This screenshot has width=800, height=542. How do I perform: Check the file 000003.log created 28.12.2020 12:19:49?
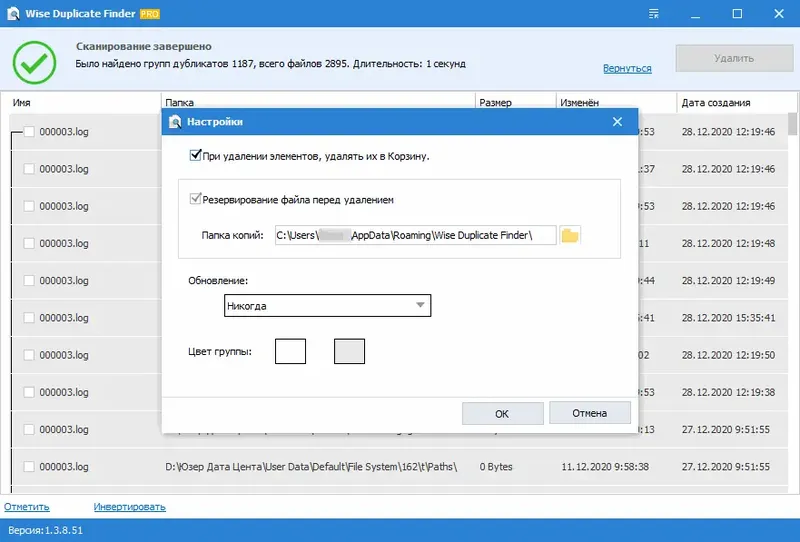click(x=29, y=281)
